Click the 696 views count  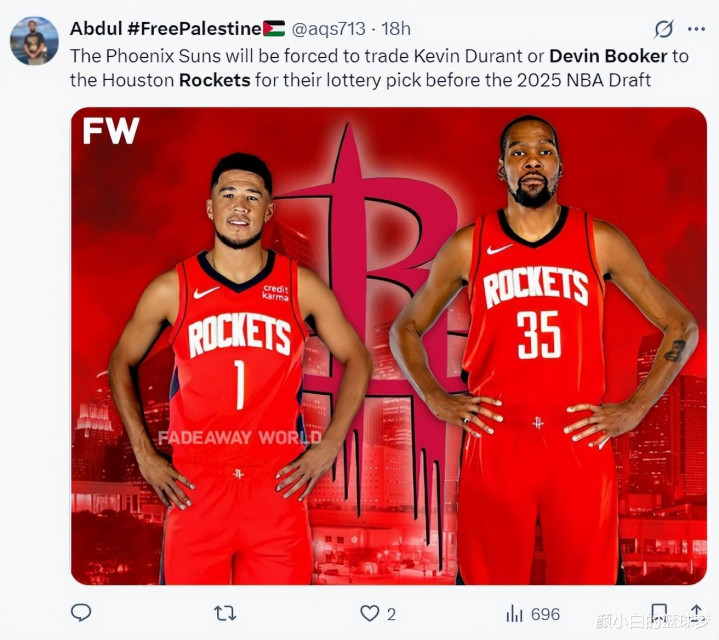(x=545, y=614)
